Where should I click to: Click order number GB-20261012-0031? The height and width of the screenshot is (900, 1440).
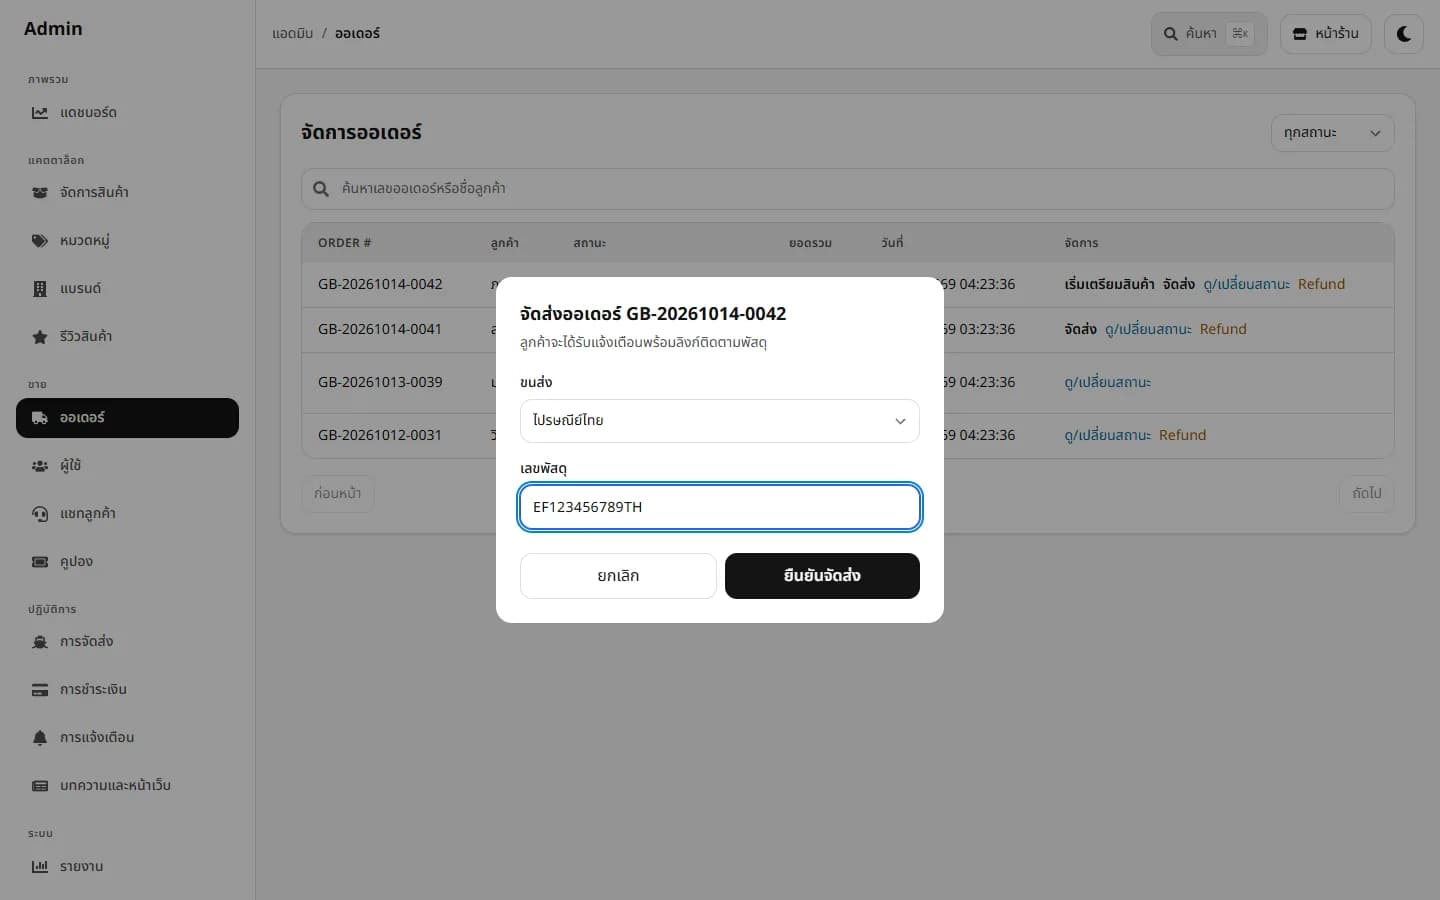pyautogui.click(x=380, y=435)
